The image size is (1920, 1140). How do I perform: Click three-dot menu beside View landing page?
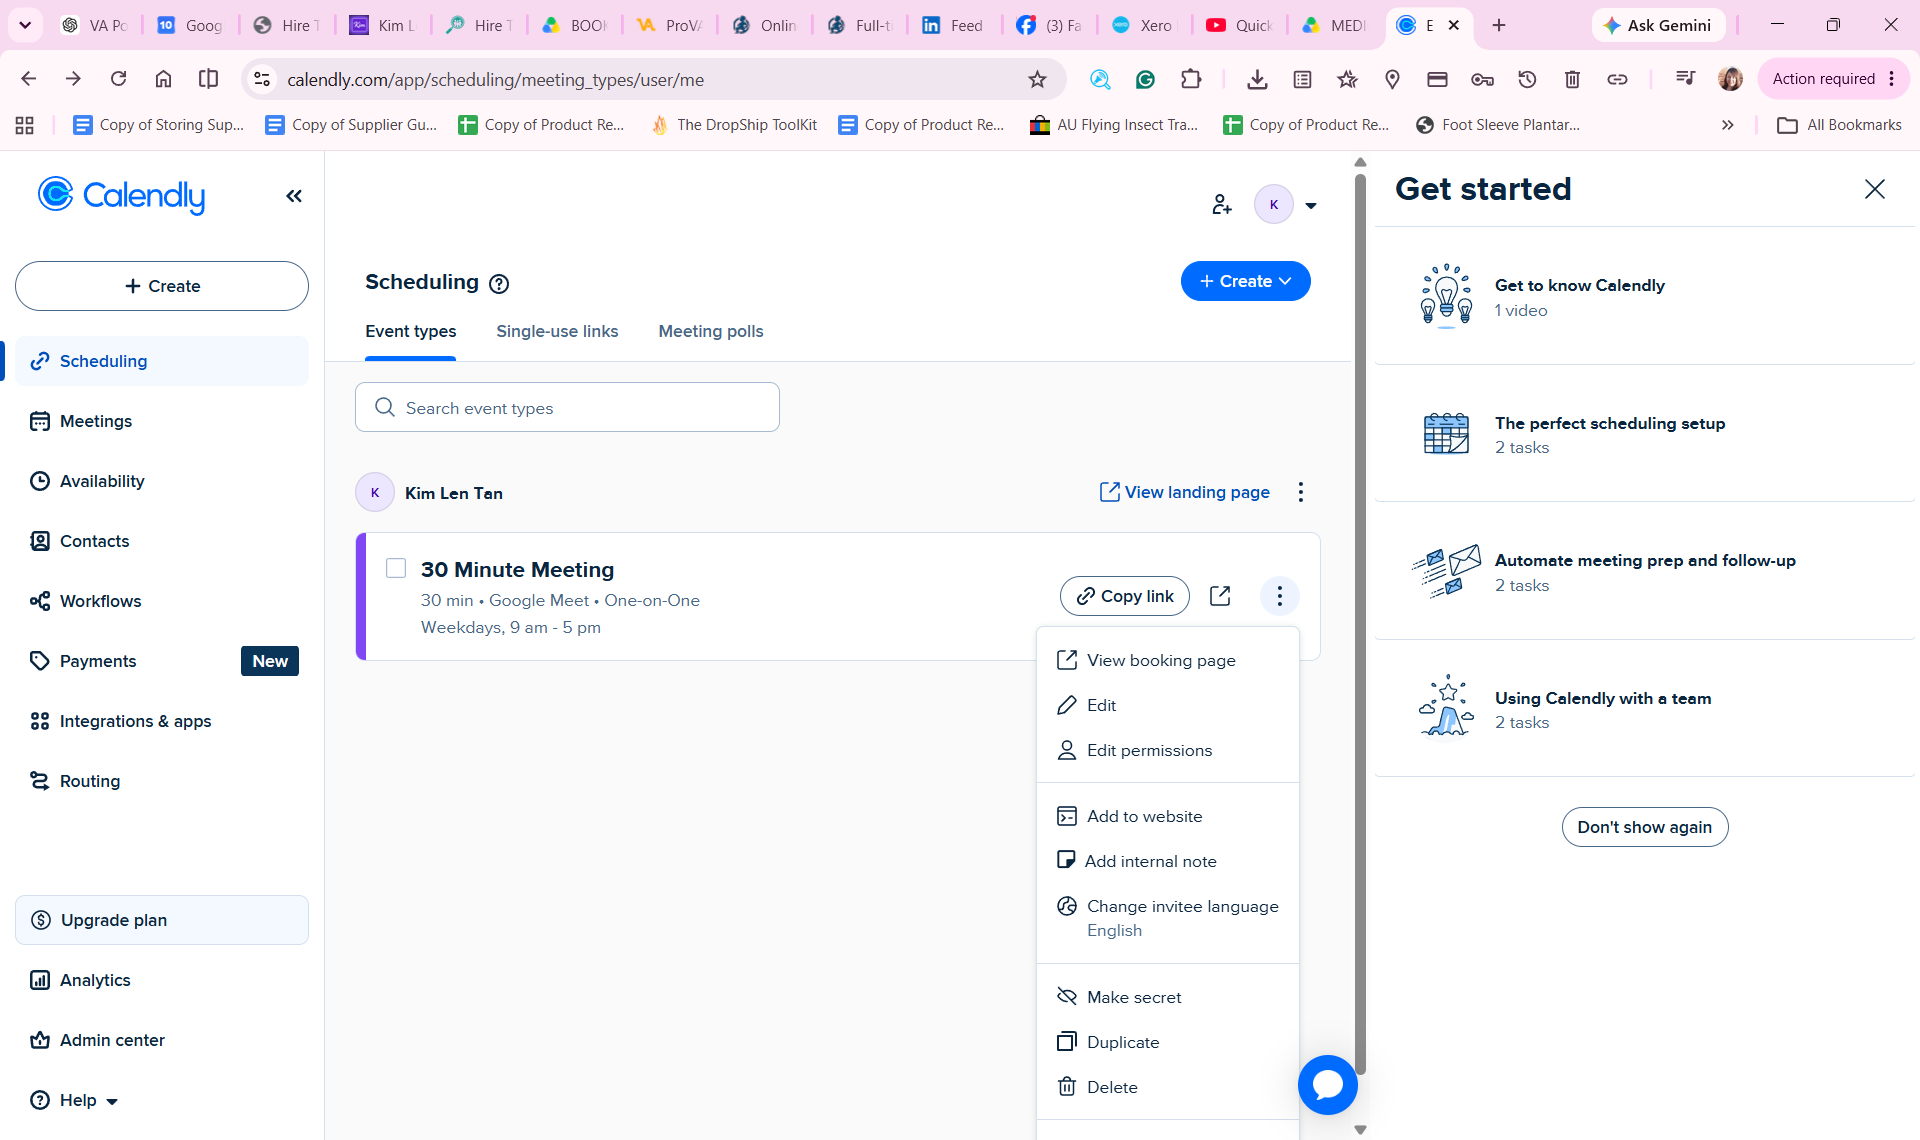pyautogui.click(x=1300, y=492)
